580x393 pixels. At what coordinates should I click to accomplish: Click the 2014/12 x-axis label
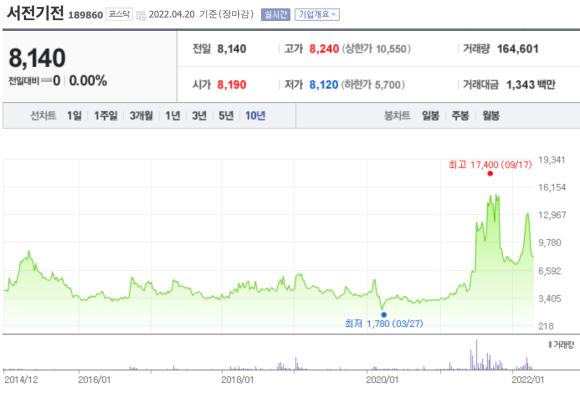[21, 380]
